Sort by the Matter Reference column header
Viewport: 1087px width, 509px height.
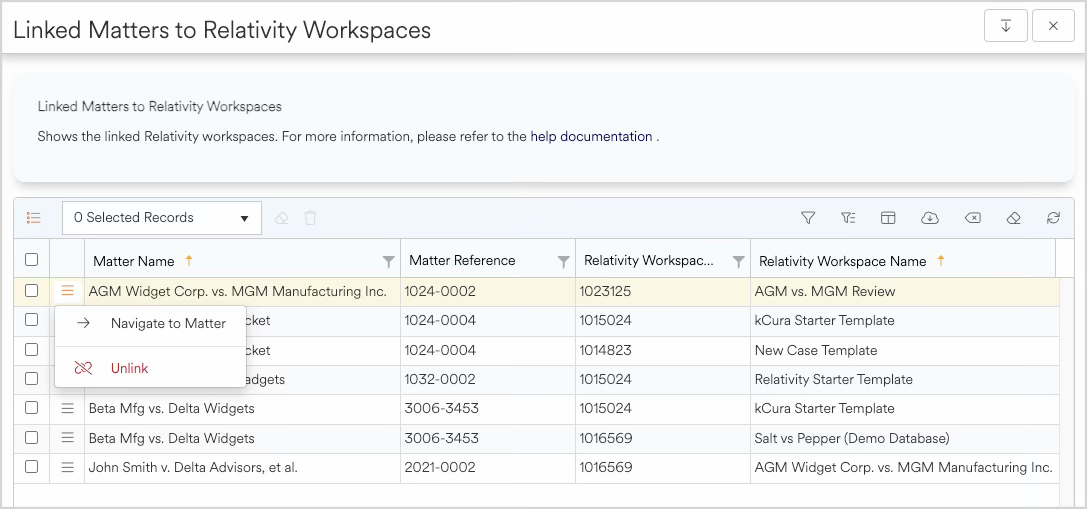[x=462, y=261]
